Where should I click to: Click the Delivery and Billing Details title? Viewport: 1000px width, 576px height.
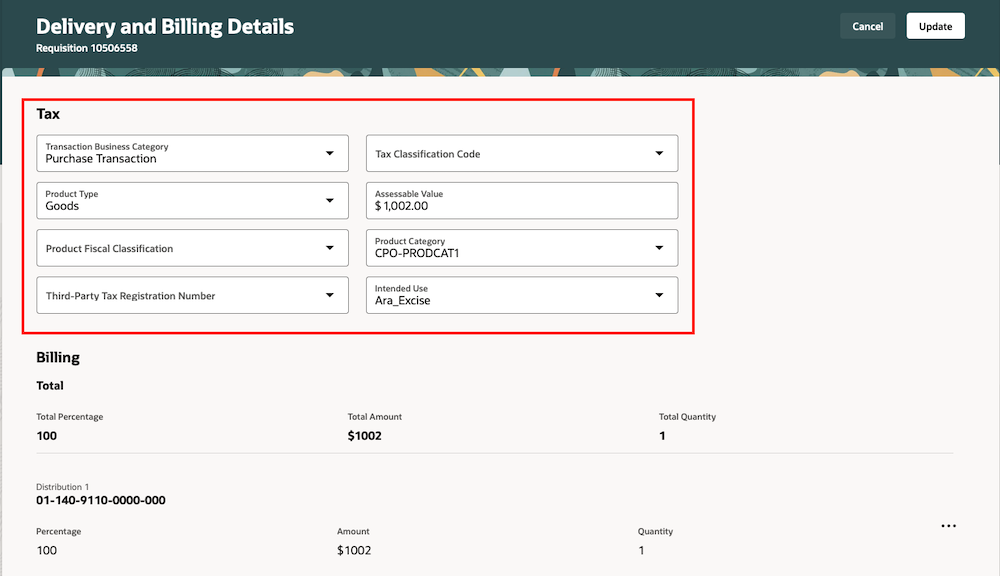165,26
